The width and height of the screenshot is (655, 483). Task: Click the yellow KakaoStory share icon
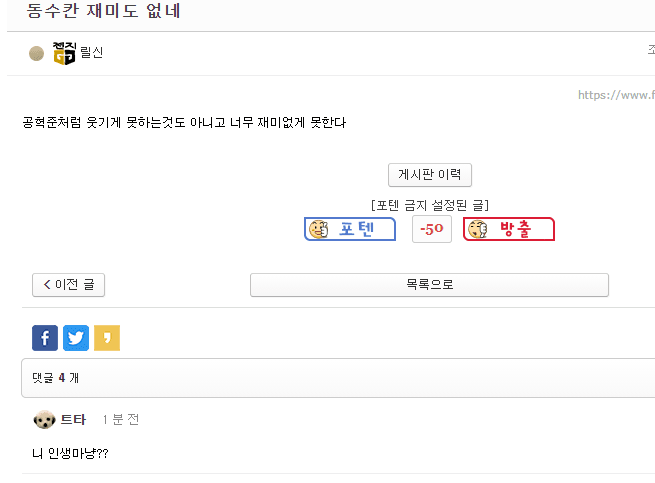(107, 338)
